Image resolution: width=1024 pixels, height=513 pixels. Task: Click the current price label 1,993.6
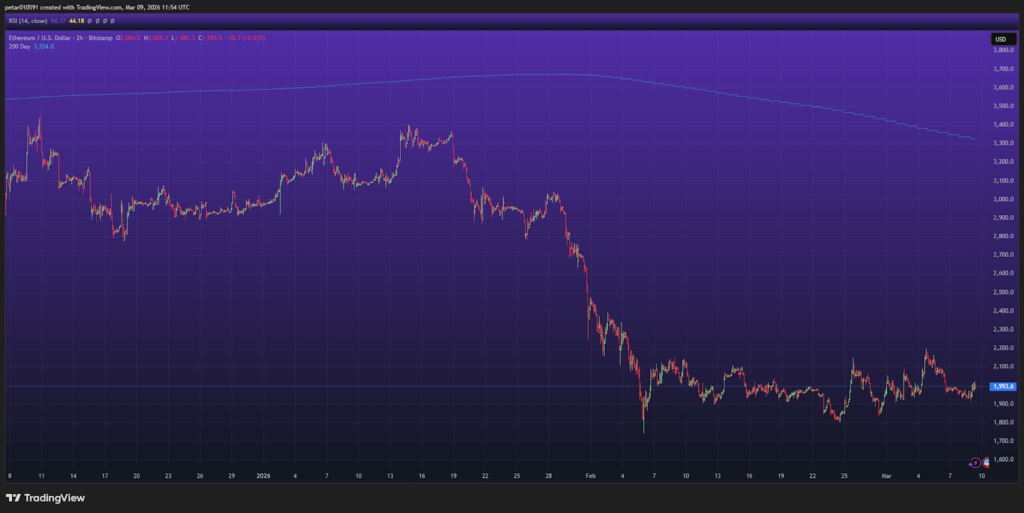[x=1002, y=386]
